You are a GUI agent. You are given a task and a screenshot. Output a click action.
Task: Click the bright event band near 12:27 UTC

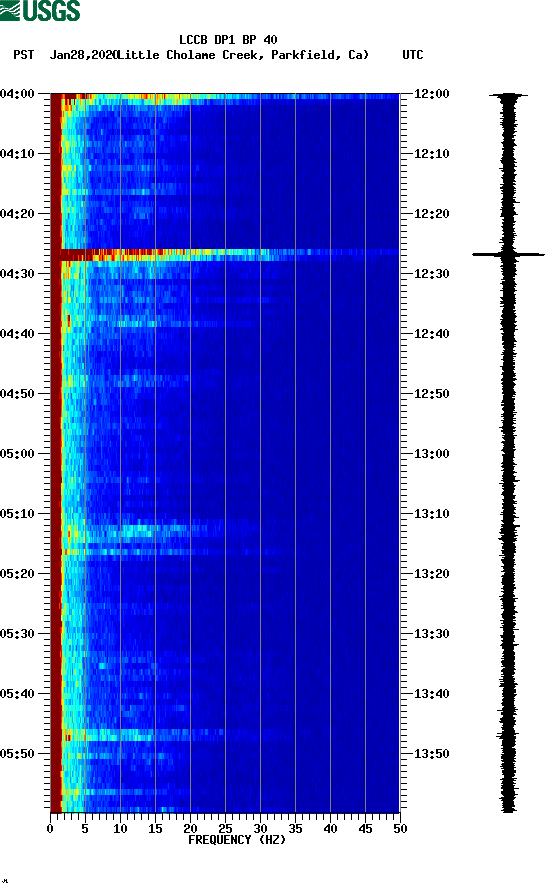pyautogui.click(x=225, y=255)
